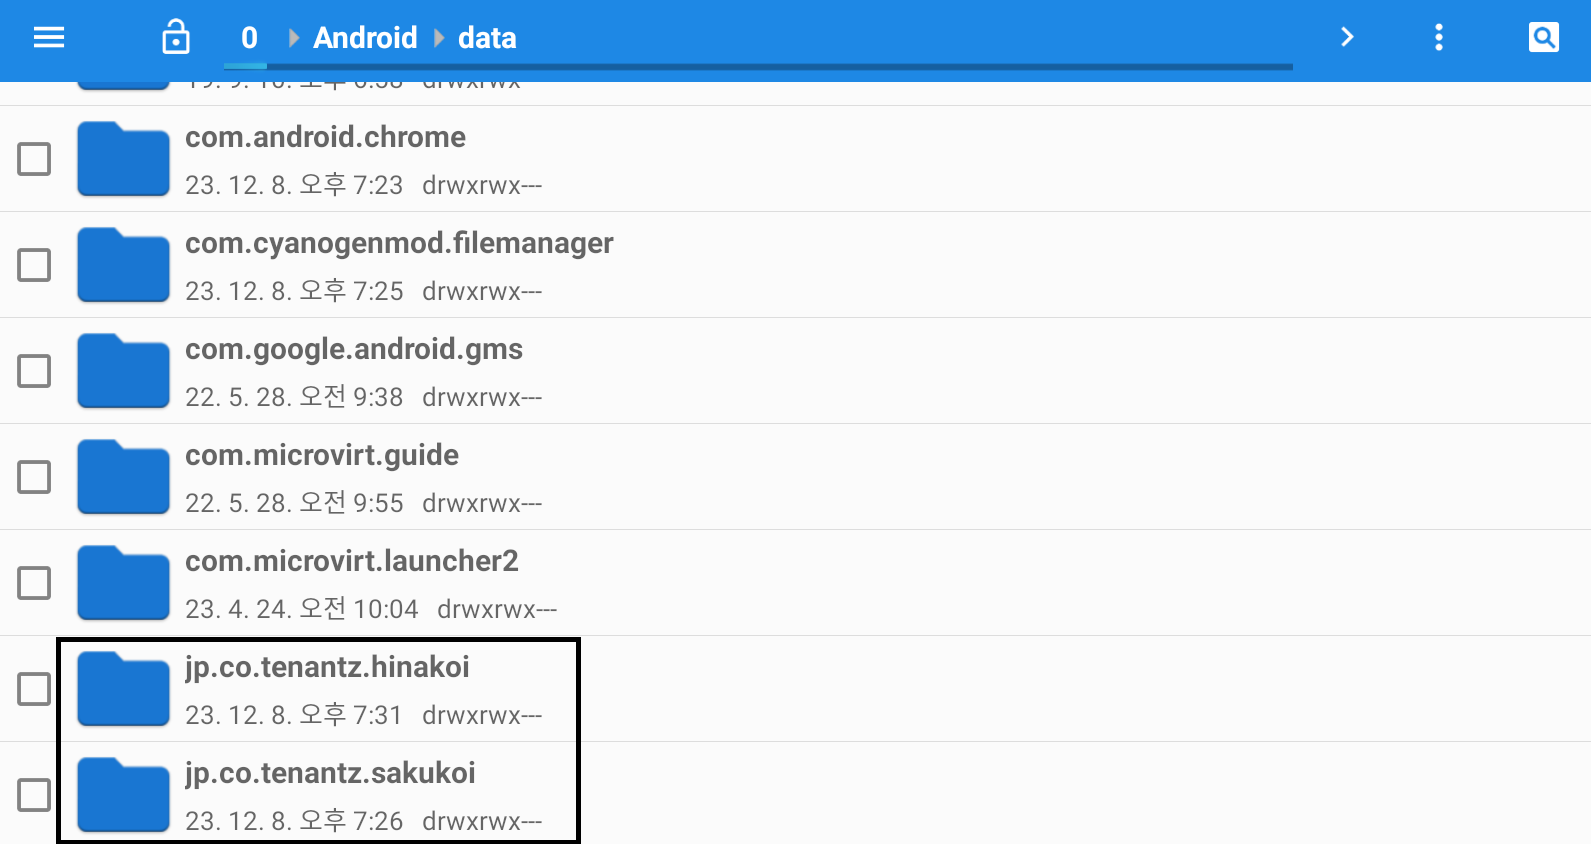Mark the jp.co.tenantz.hinakoi checkbox
The image size is (1591, 844).
pos(34,689)
